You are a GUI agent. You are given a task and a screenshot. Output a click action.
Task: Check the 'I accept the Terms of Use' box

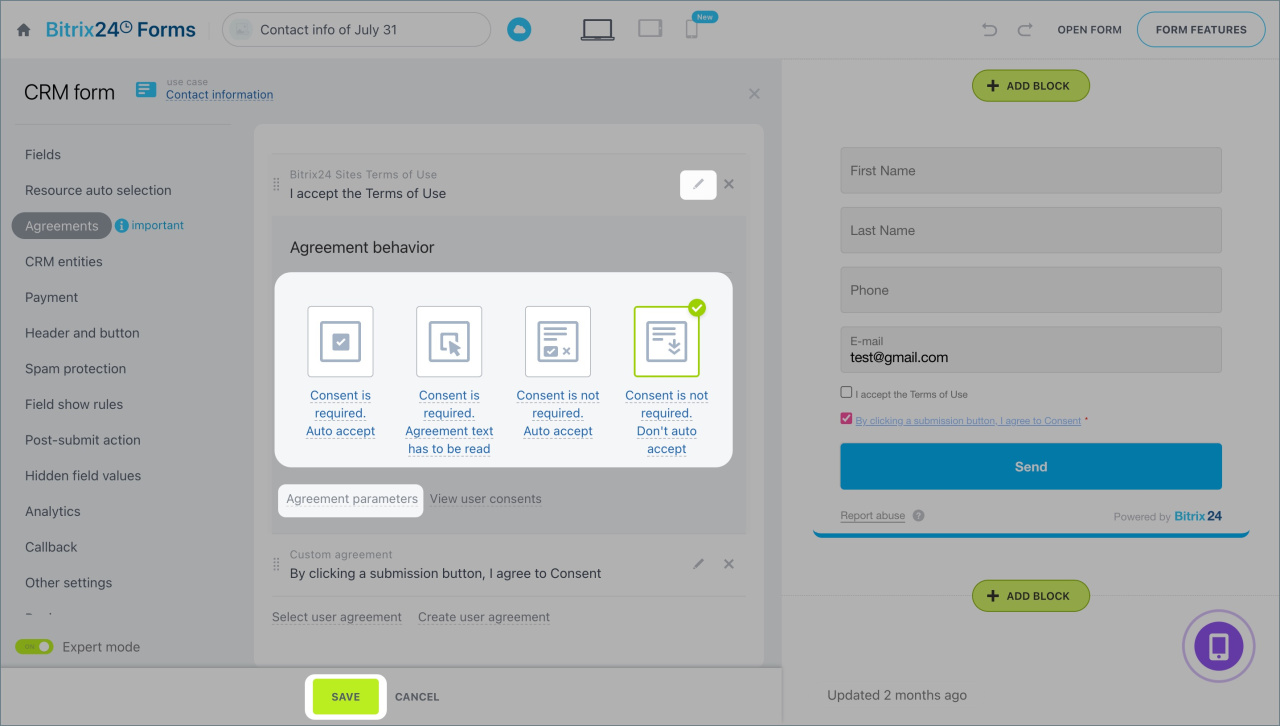(x=847, y=393)
